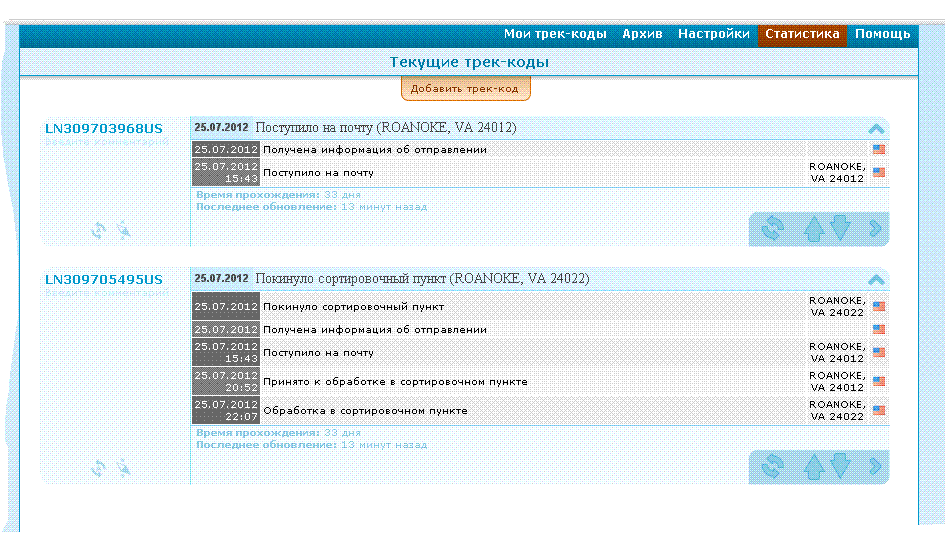
Task: Click right chevron icon for LN309703968US
Action: 875,229
